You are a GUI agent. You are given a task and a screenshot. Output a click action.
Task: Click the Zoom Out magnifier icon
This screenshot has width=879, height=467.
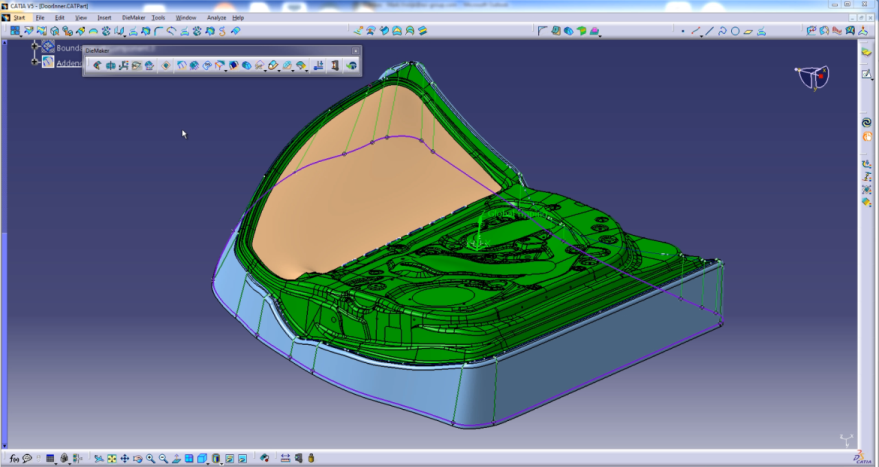point(163,458)
